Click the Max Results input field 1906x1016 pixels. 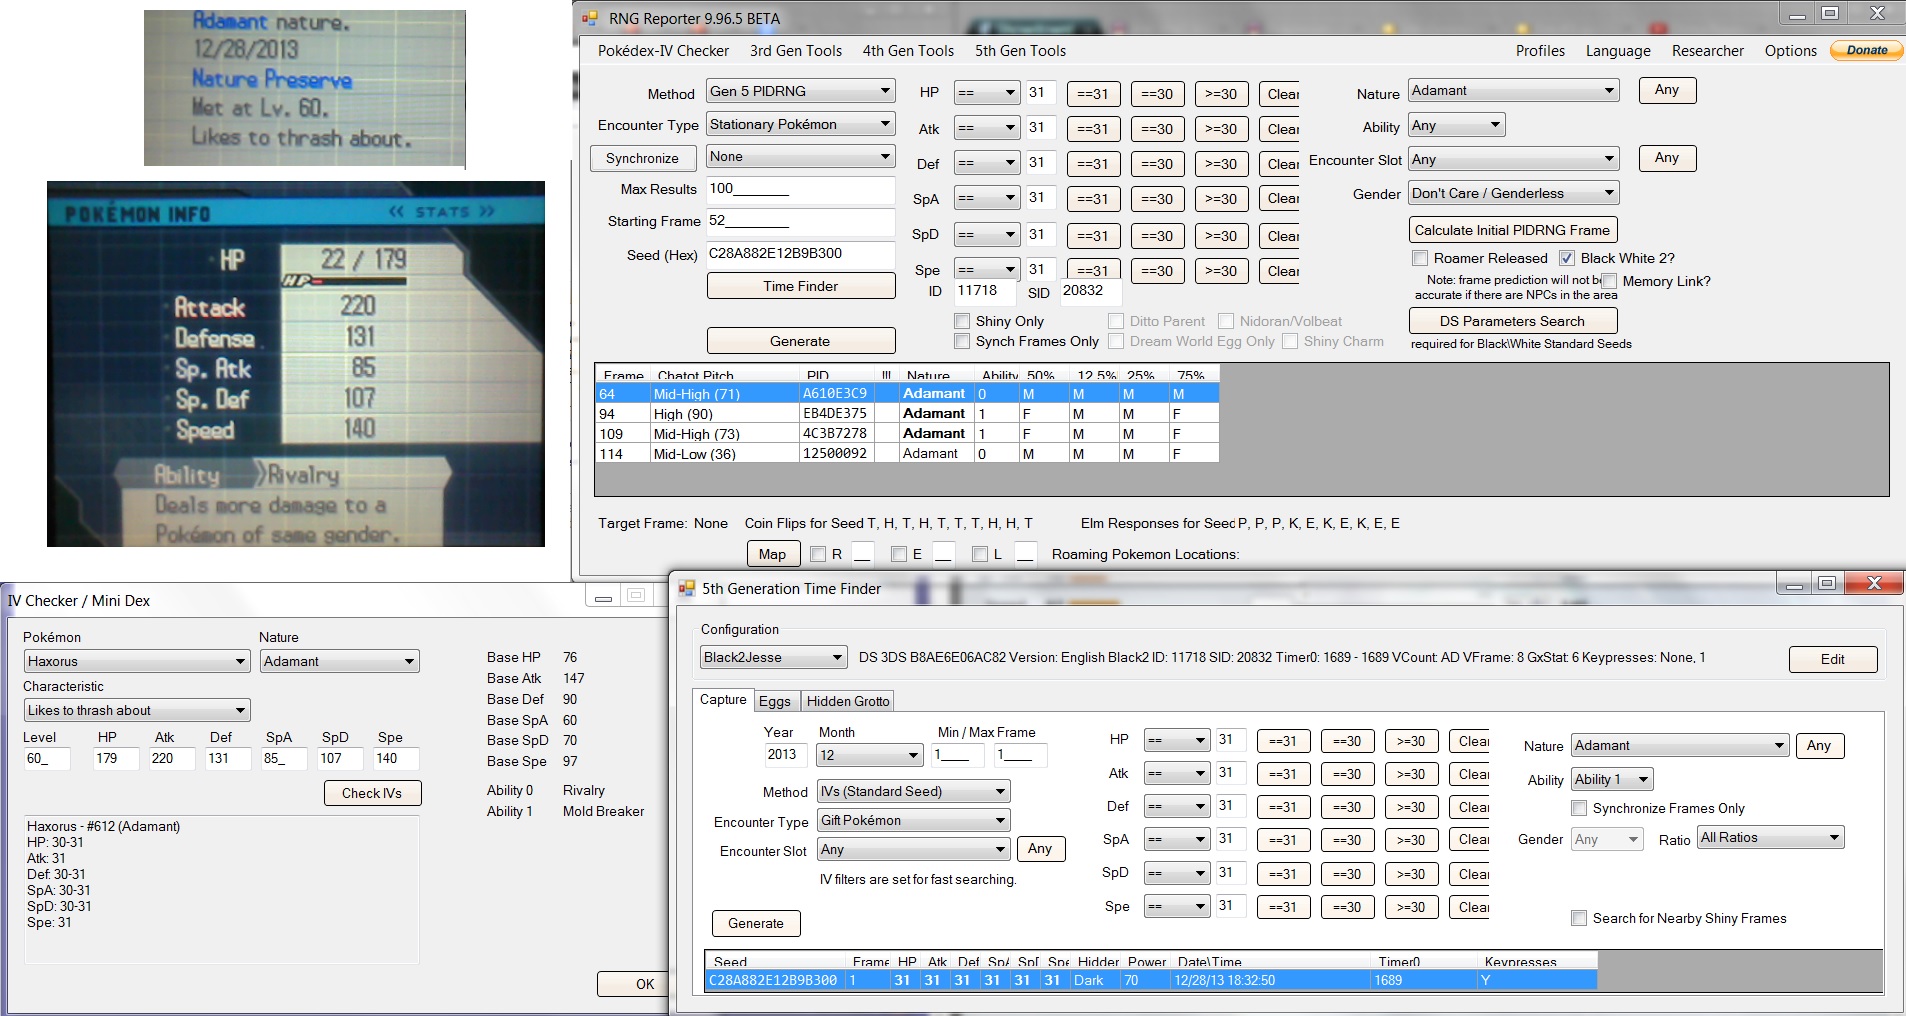800,189
